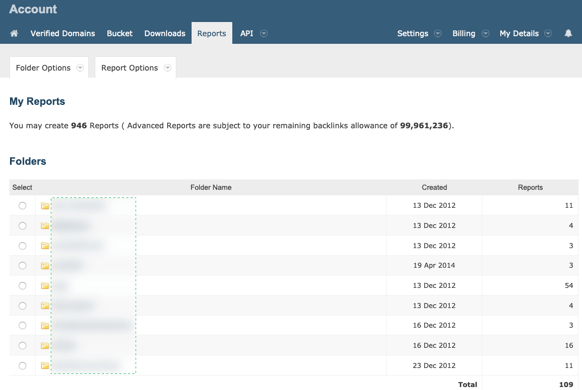Click folder icon in the 11-report 13 Dec 2012 row

point(45,206)
